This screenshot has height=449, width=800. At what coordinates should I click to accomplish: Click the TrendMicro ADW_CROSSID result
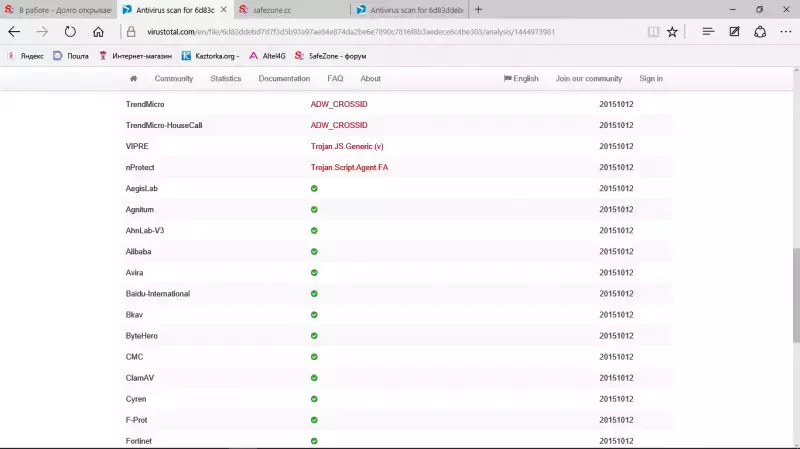[339, 104]
